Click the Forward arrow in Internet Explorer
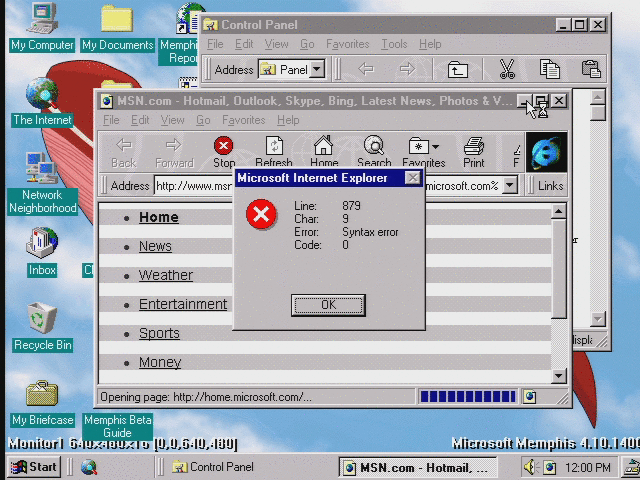Viewport: 640px width, 480px height. (174, 145)
